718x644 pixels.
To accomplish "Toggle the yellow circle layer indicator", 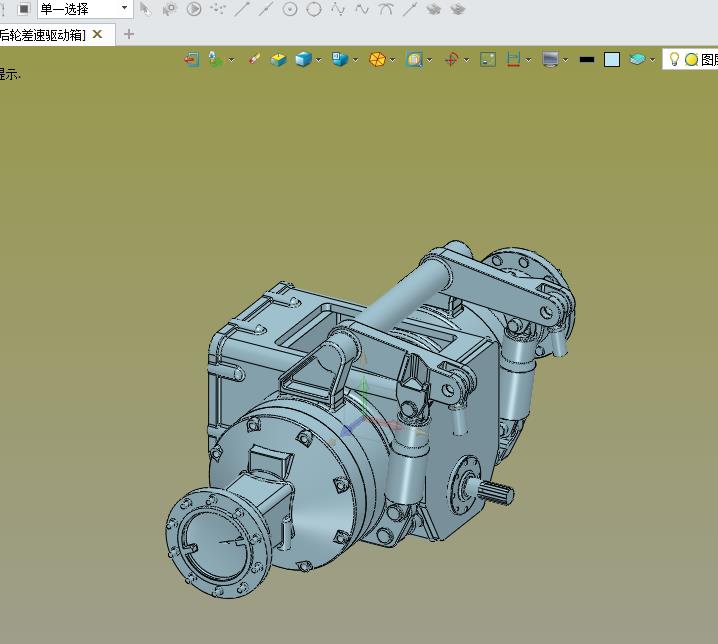I will 691,60.
